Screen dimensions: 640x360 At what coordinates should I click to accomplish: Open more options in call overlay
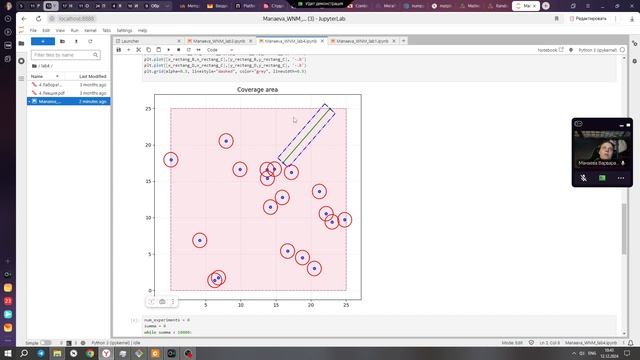(x=621, y=178)
